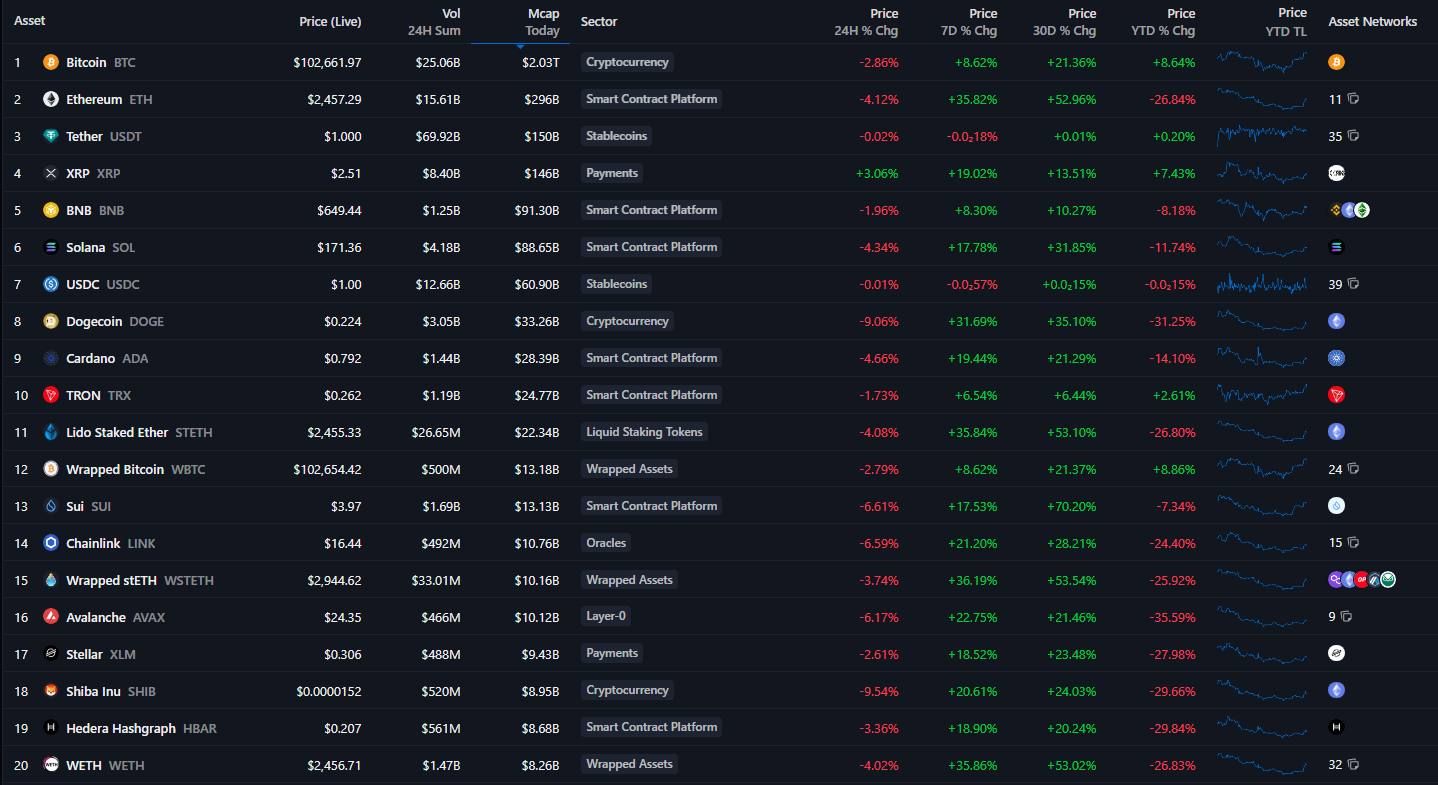Open the YTD sparkline chart for Shiba Inu
Image resolution: width=1438 pixels, height=785 pixels.
tap(1262, 691)
